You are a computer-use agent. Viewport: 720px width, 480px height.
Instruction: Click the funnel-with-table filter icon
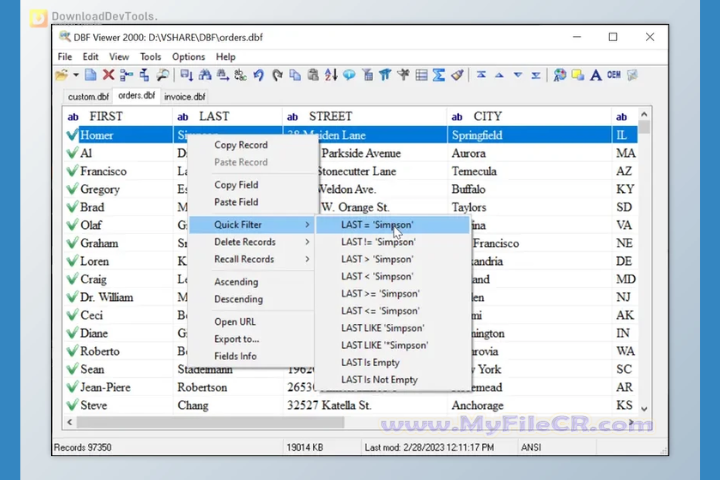[367, 75]
